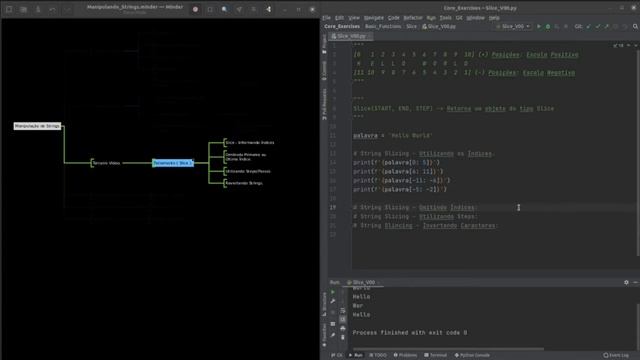Click the redo icon in Minder toolbar
Image resolution: width=640 pixels, height=360 pixels.
point(67,9)
